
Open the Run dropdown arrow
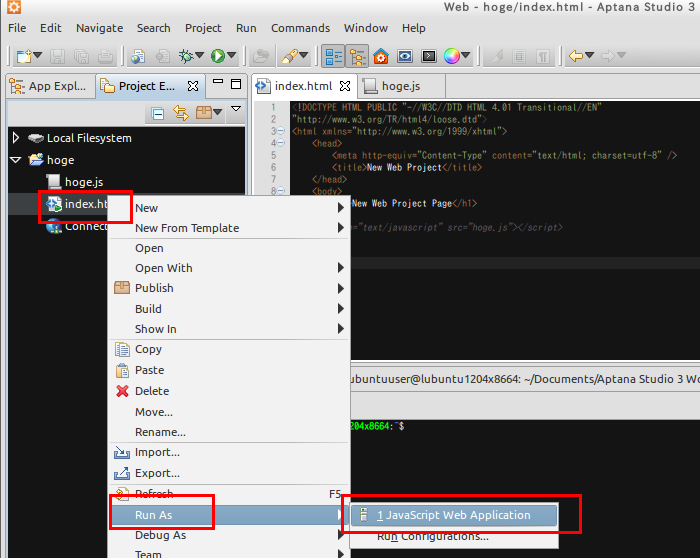coord(232,56)
